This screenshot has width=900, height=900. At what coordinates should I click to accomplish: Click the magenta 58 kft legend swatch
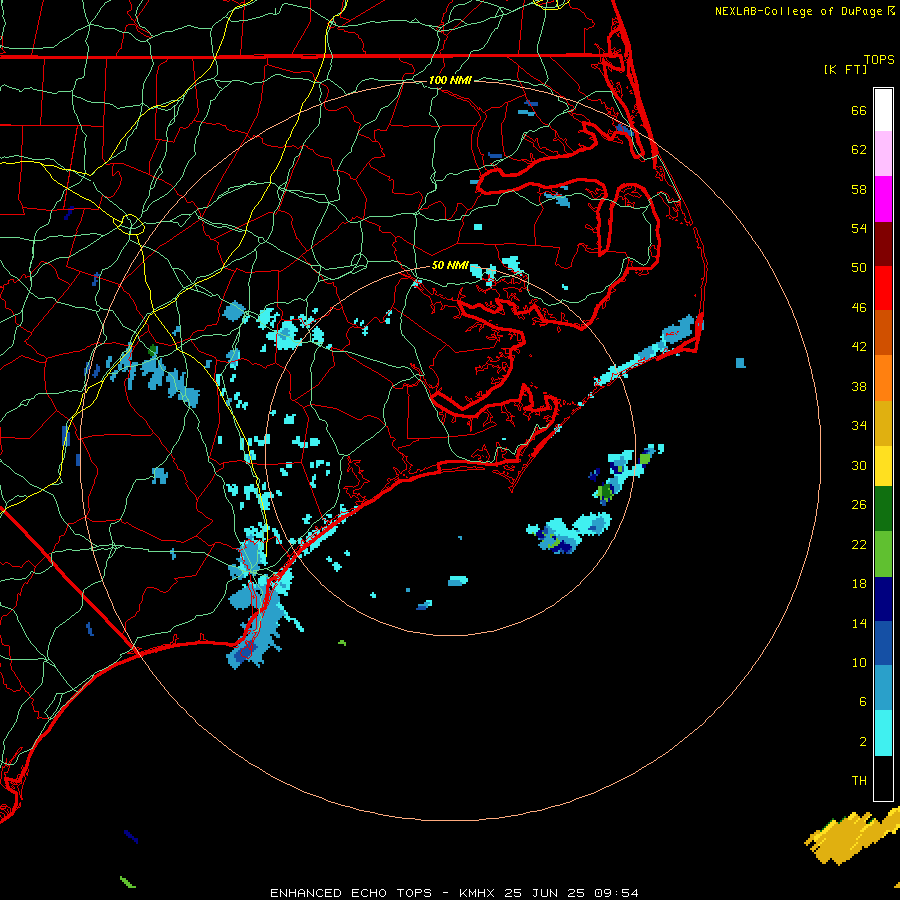pyautogui.click(x=883, y=199)
